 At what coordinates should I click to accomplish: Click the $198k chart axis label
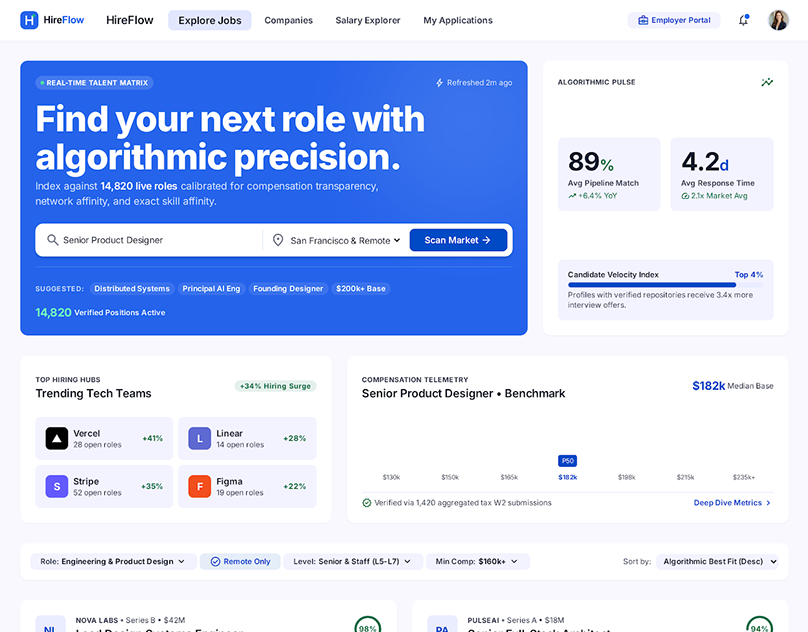coord(626,477)
